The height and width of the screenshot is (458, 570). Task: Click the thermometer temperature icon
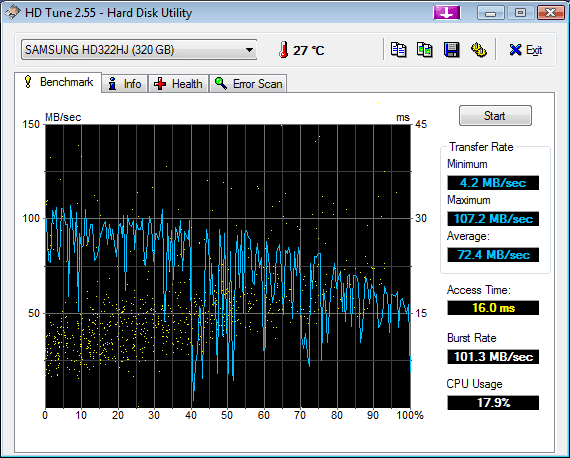[284, 50]
